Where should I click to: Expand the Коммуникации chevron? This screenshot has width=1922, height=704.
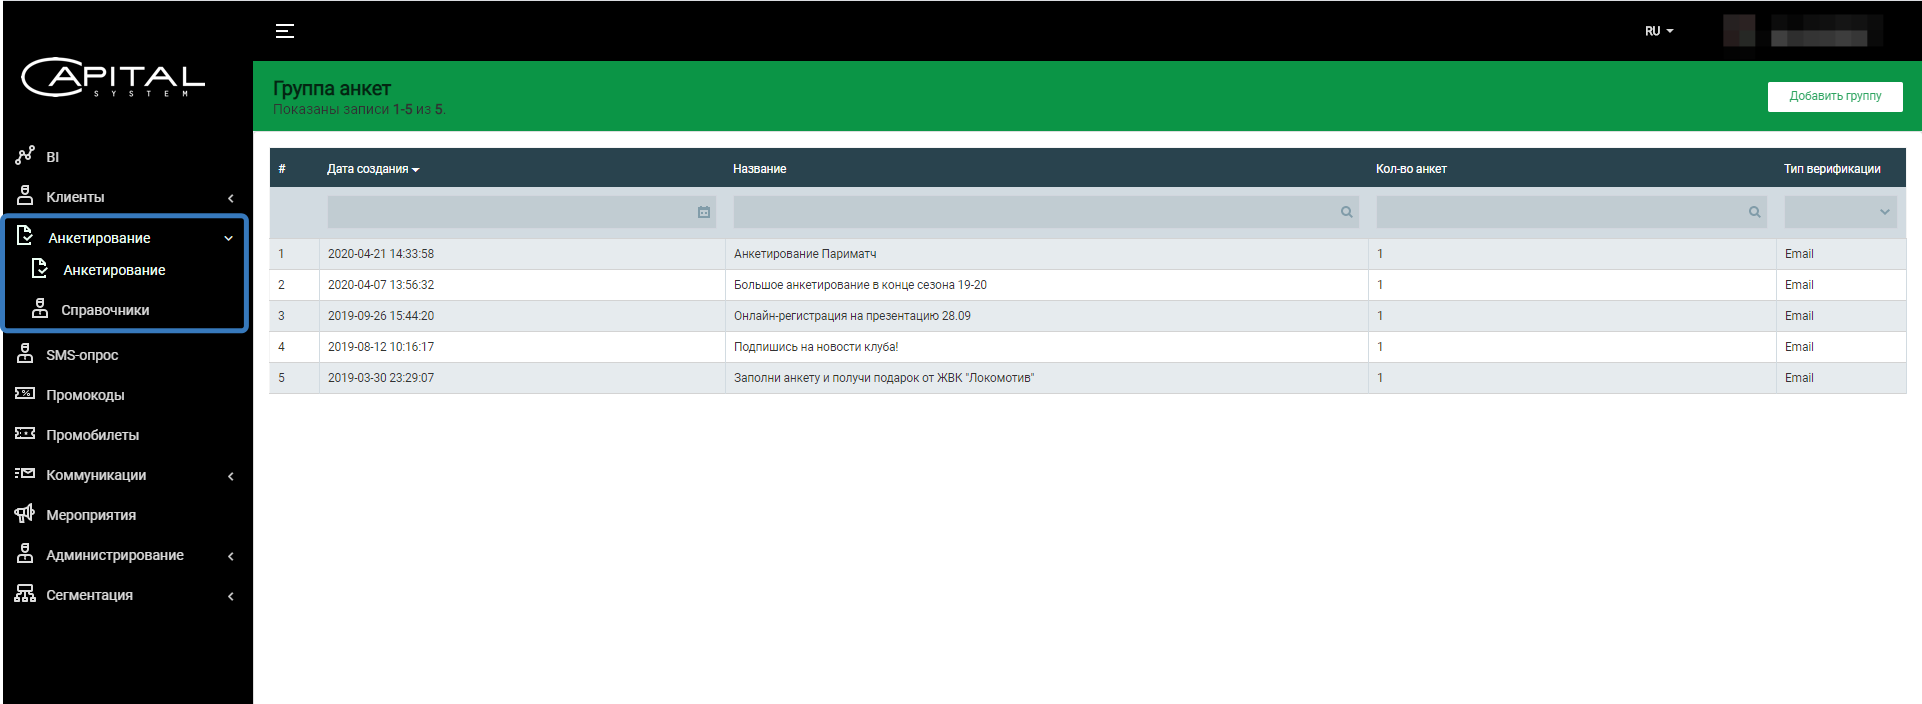pyautogui.click(x=231, y=476)
